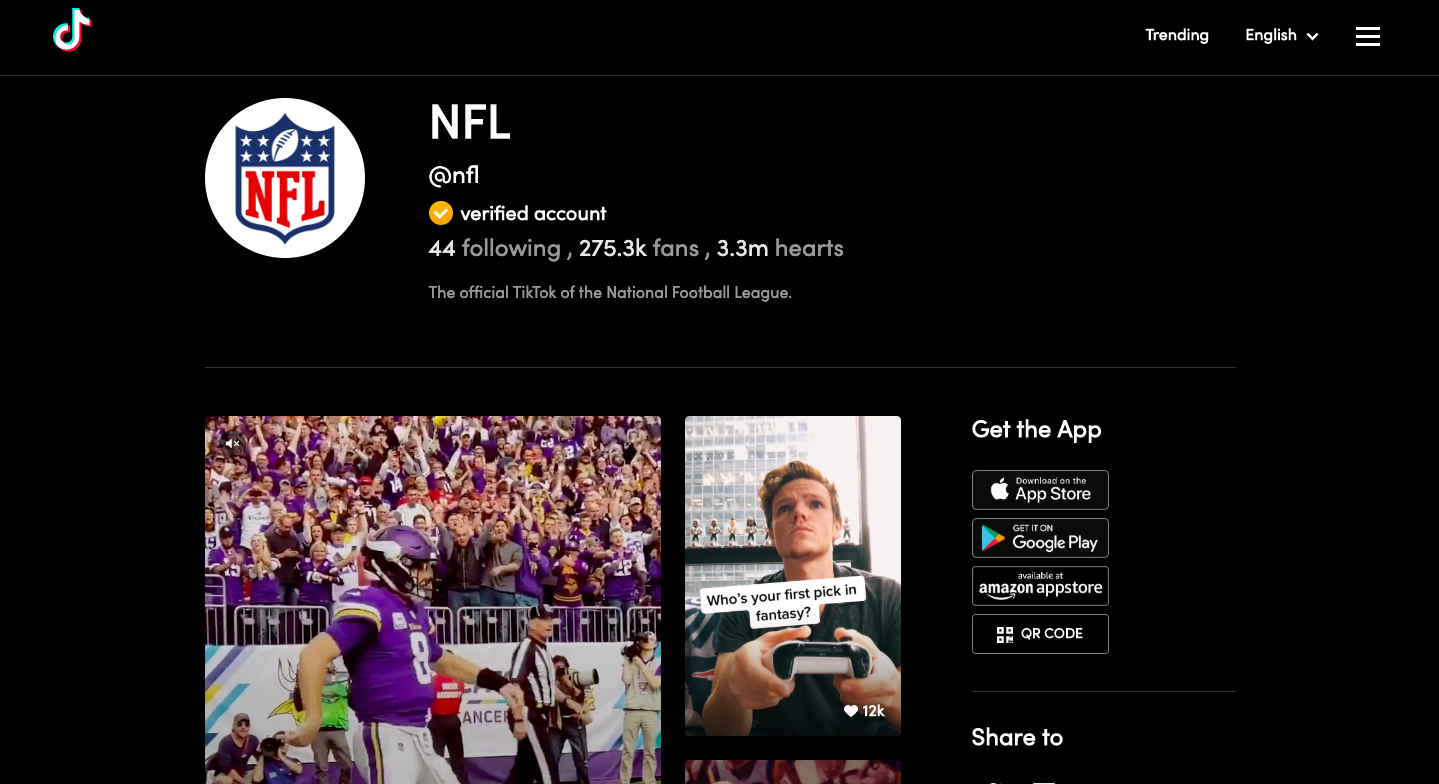
Task: Open the fantasy first pick video
Action: click(x=793, y=576)
